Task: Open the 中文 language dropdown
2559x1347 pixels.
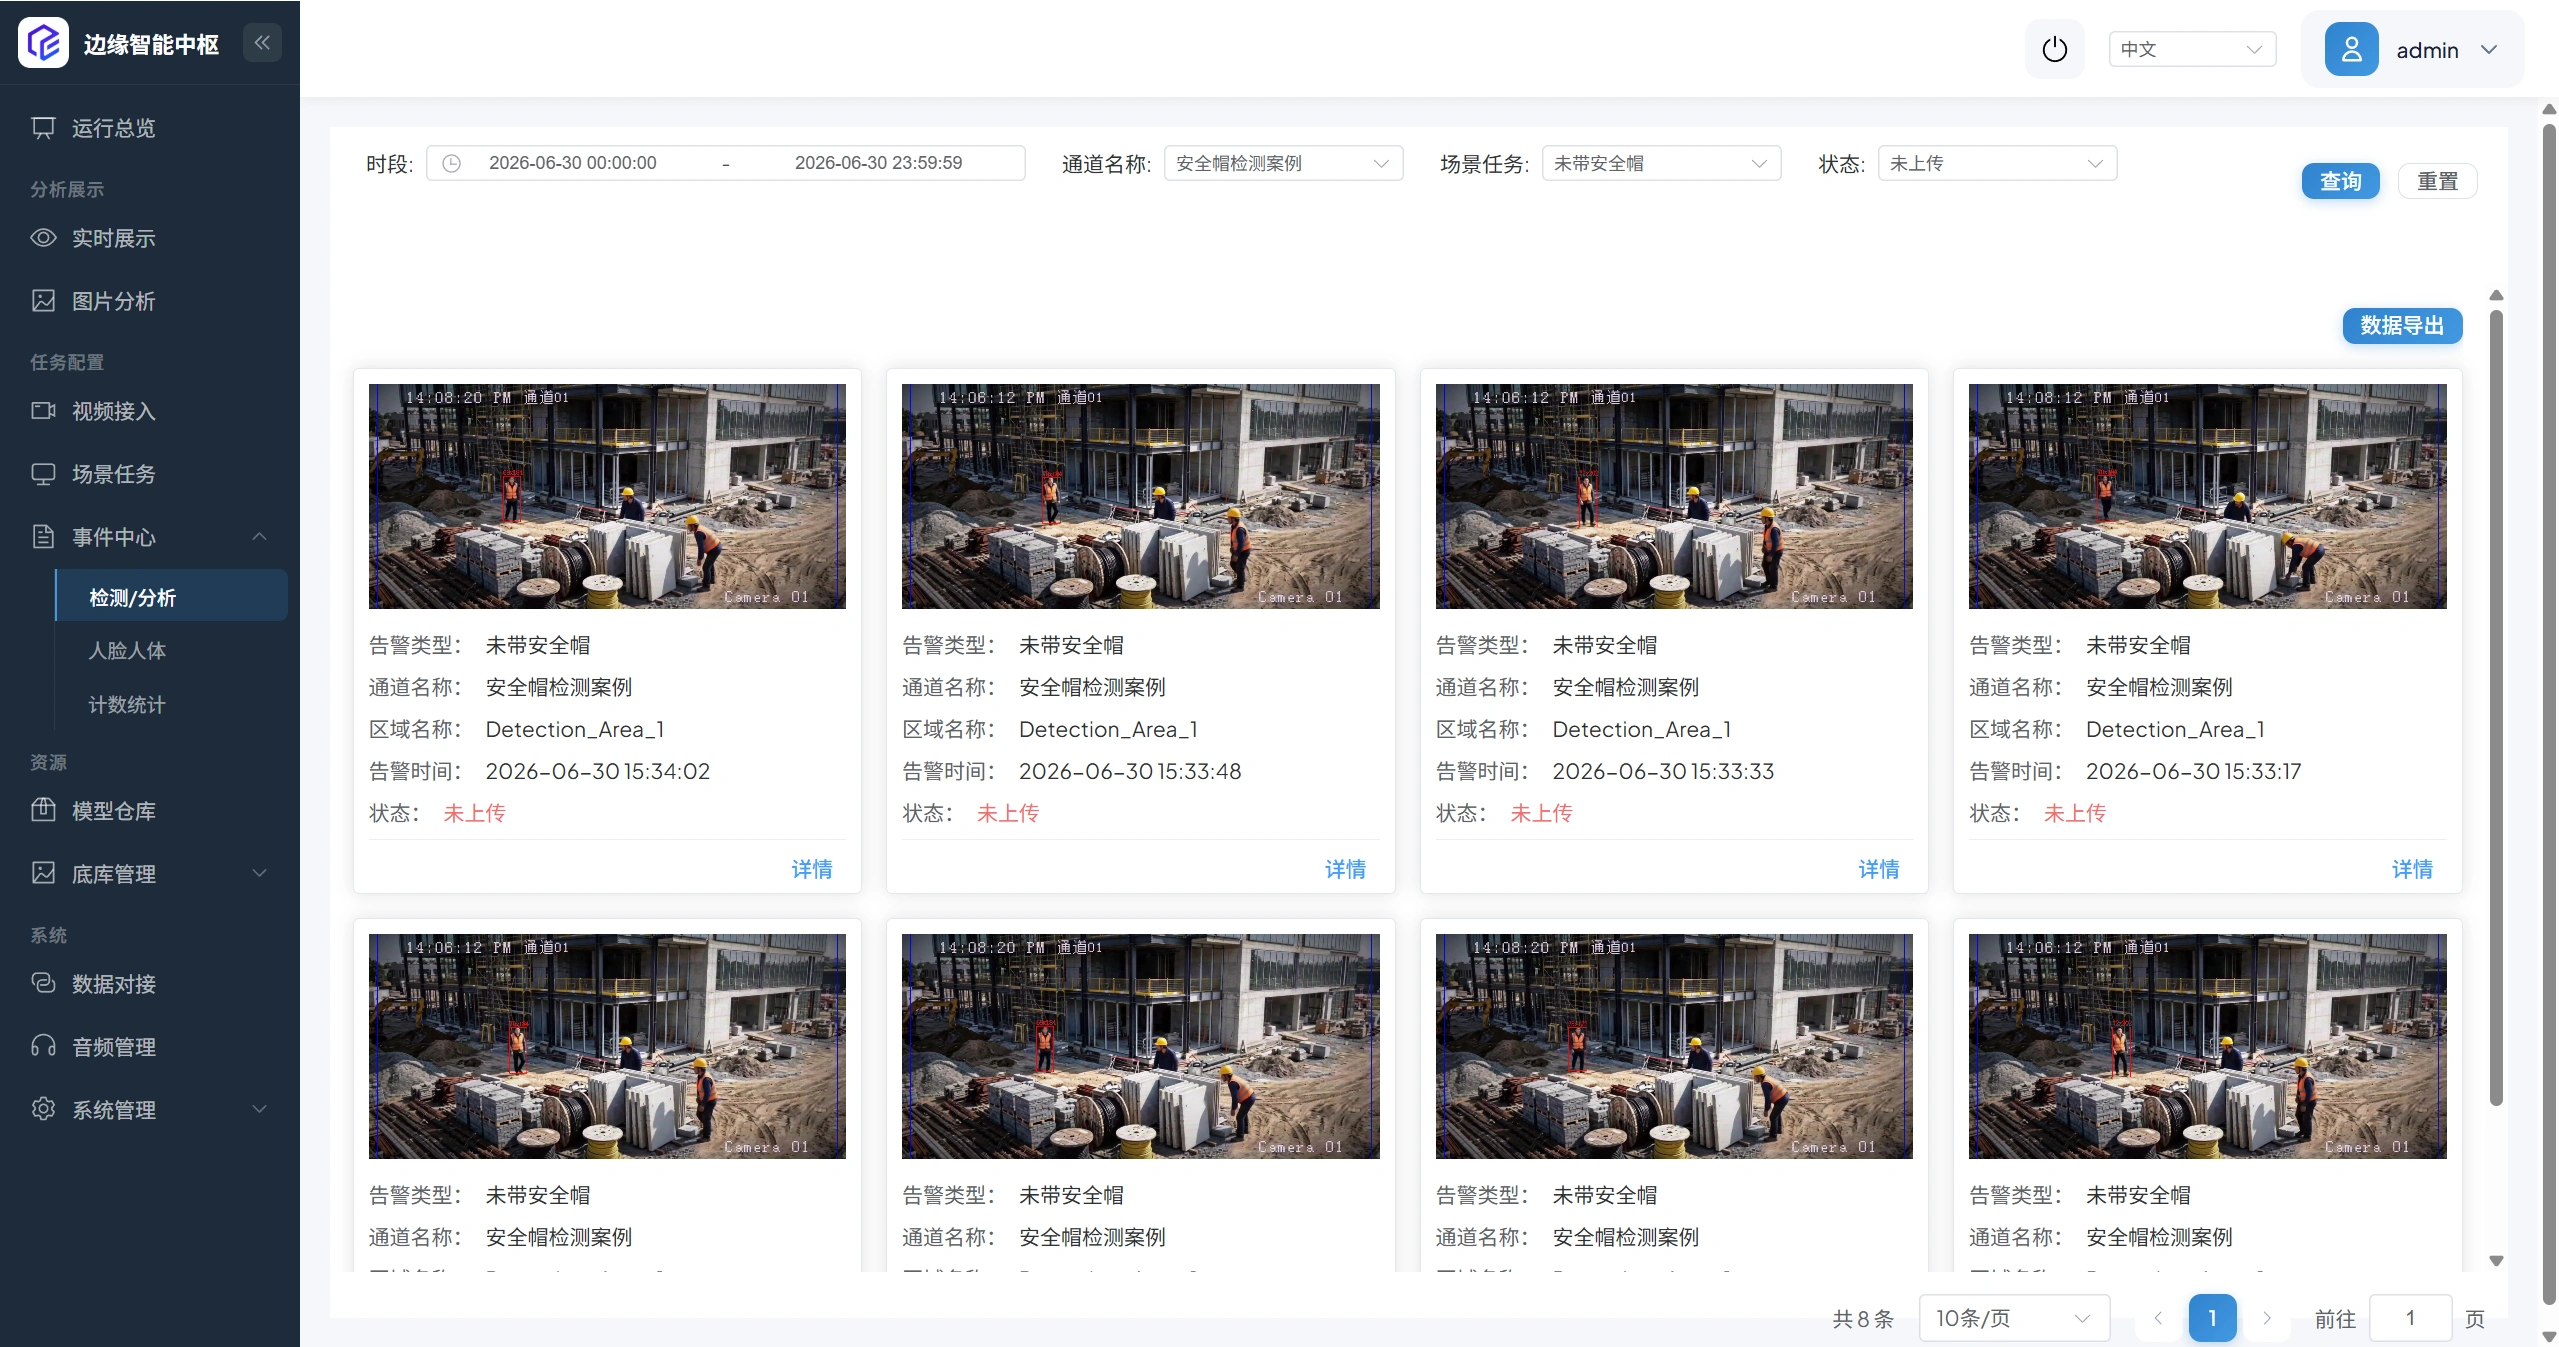Action: pos(2192,49)
